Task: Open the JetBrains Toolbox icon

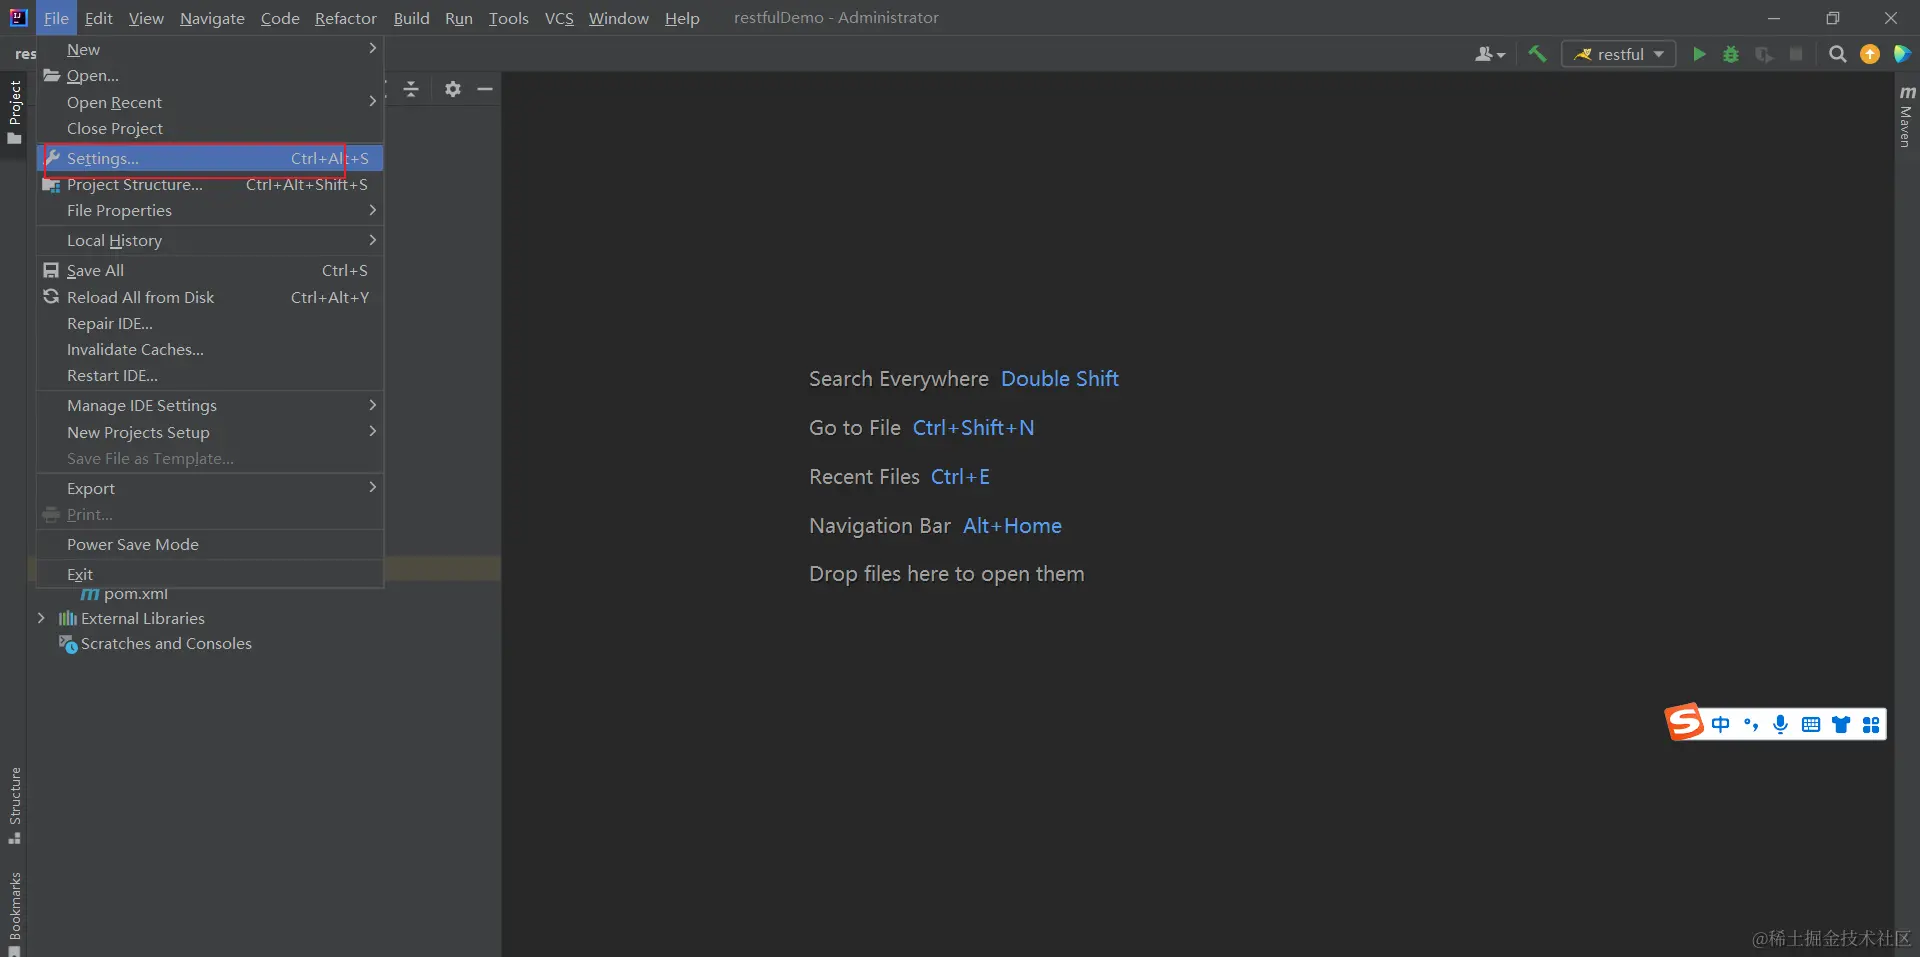Action: pyautogui.click(x=1902, y=54)
